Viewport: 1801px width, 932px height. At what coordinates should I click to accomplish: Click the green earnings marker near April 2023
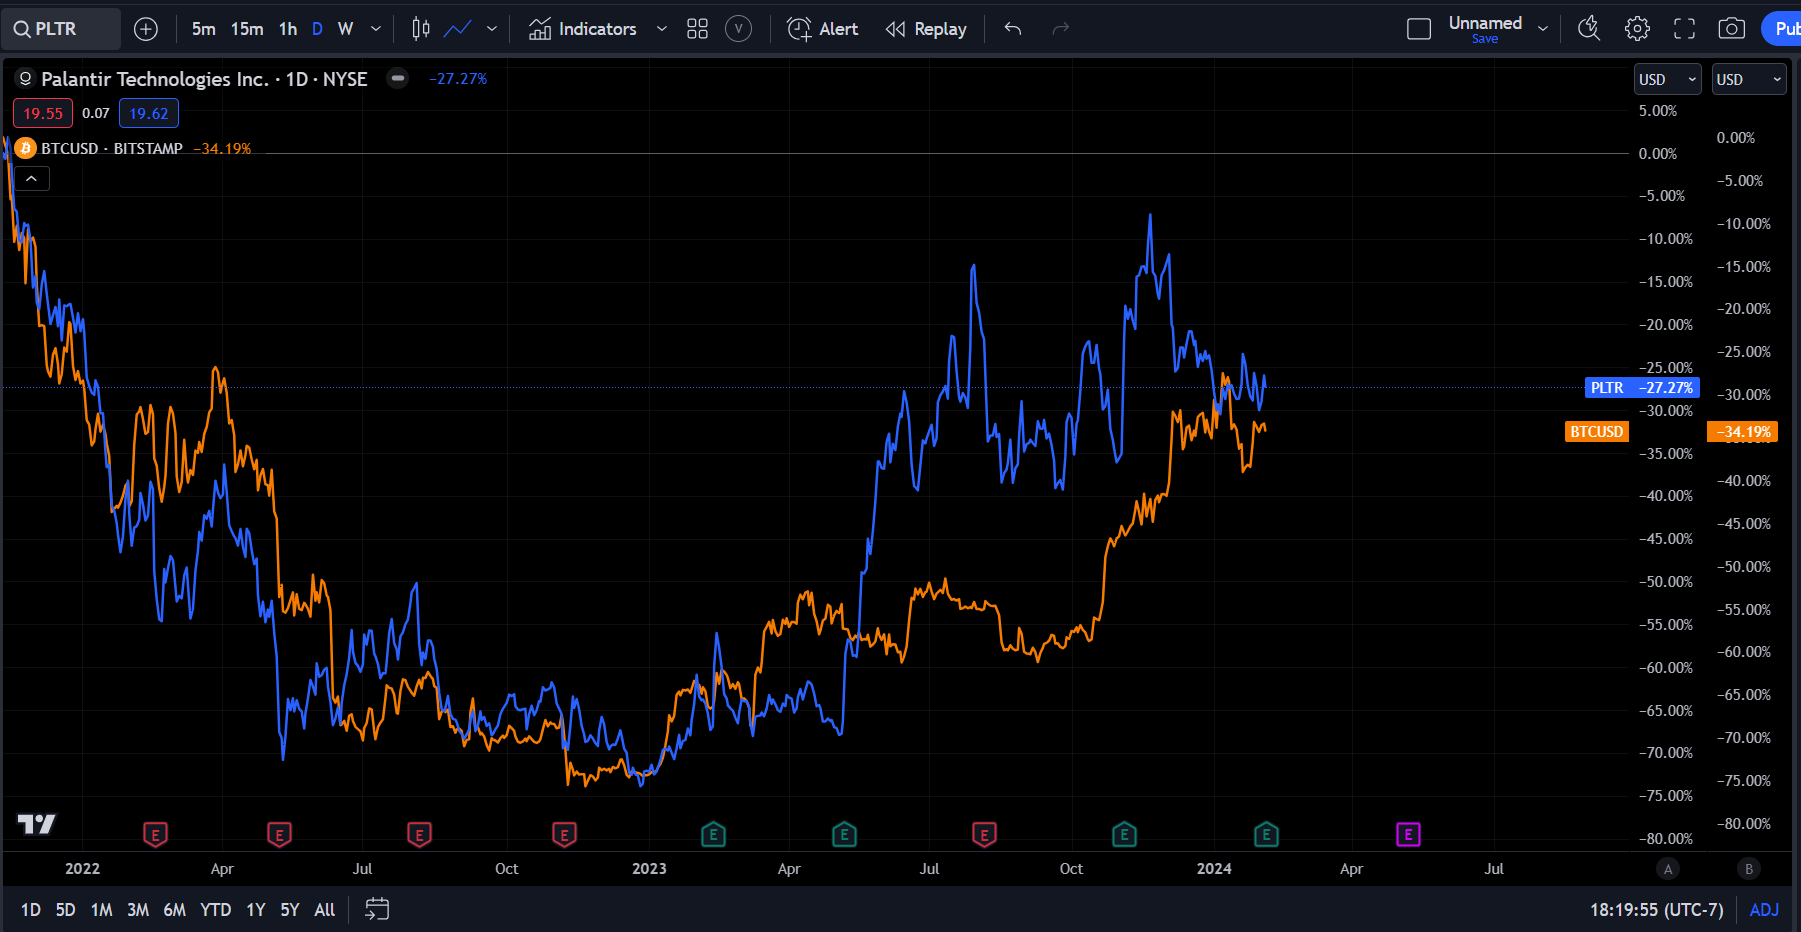click(844, 834)
